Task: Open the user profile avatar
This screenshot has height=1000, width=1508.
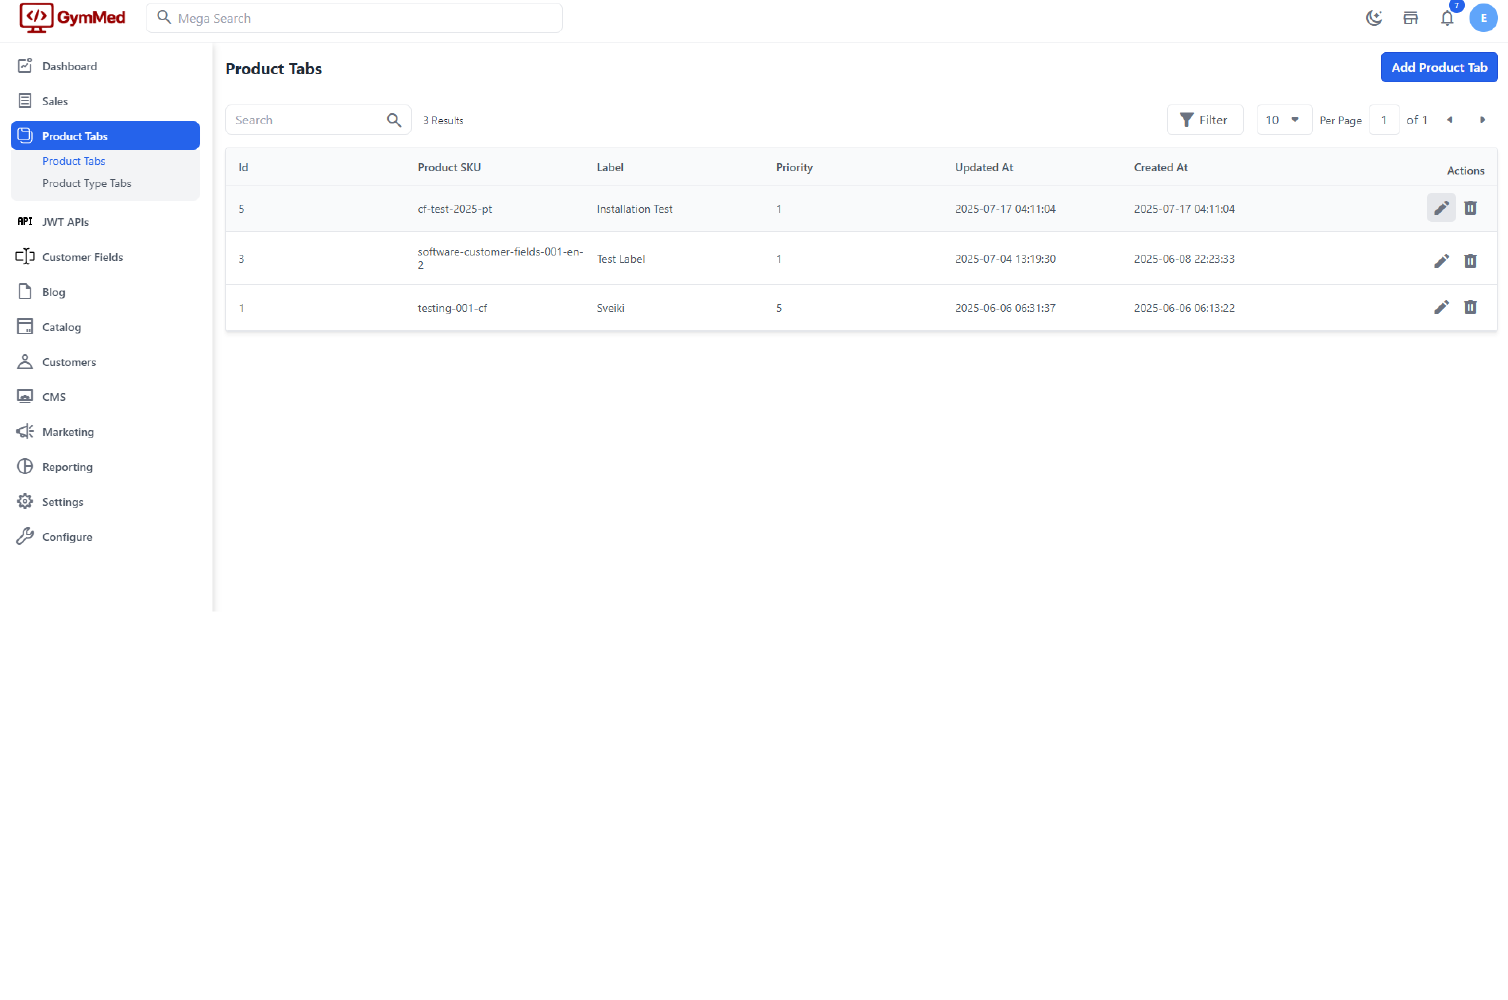Action: tap(1483, 18)
